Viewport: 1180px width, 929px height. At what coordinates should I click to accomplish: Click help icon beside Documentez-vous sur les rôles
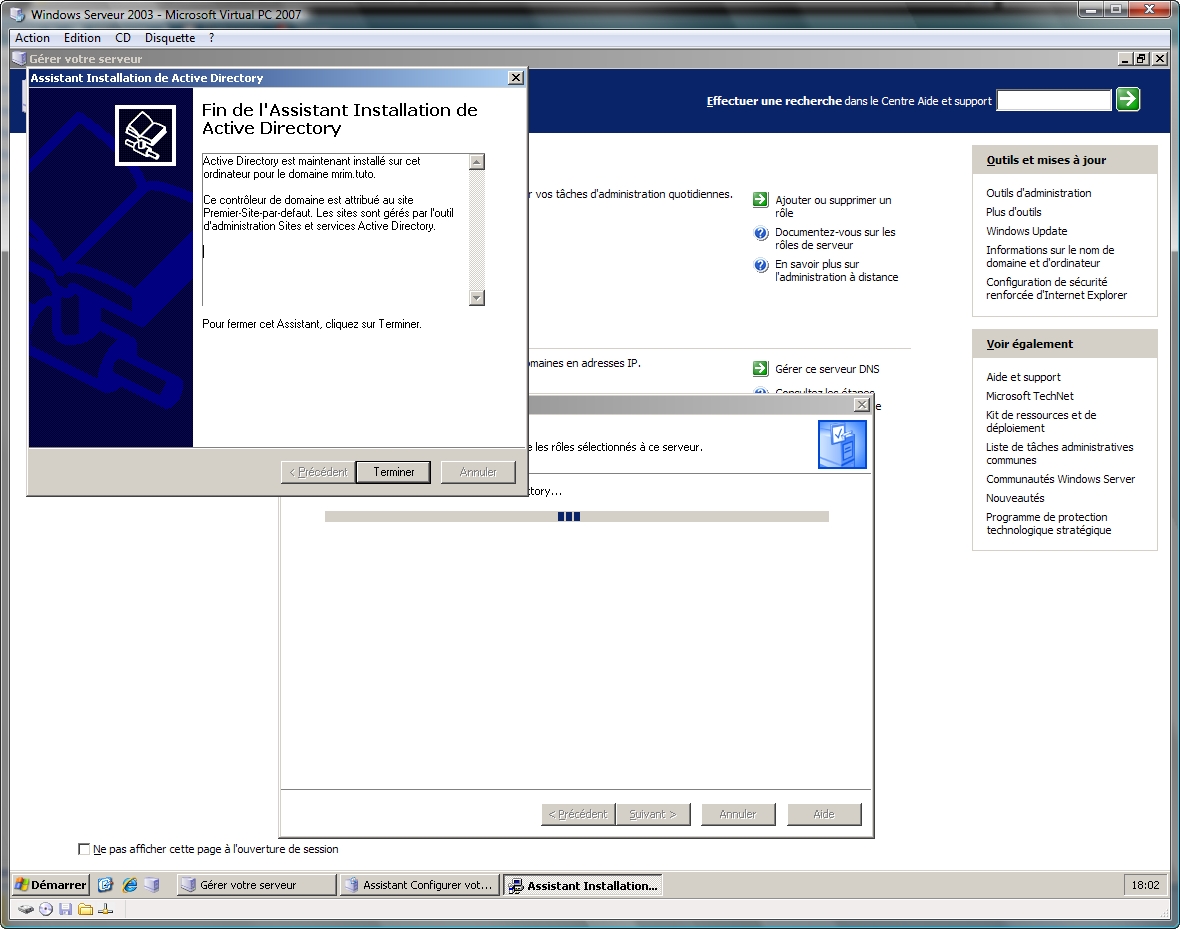point(760,233)
